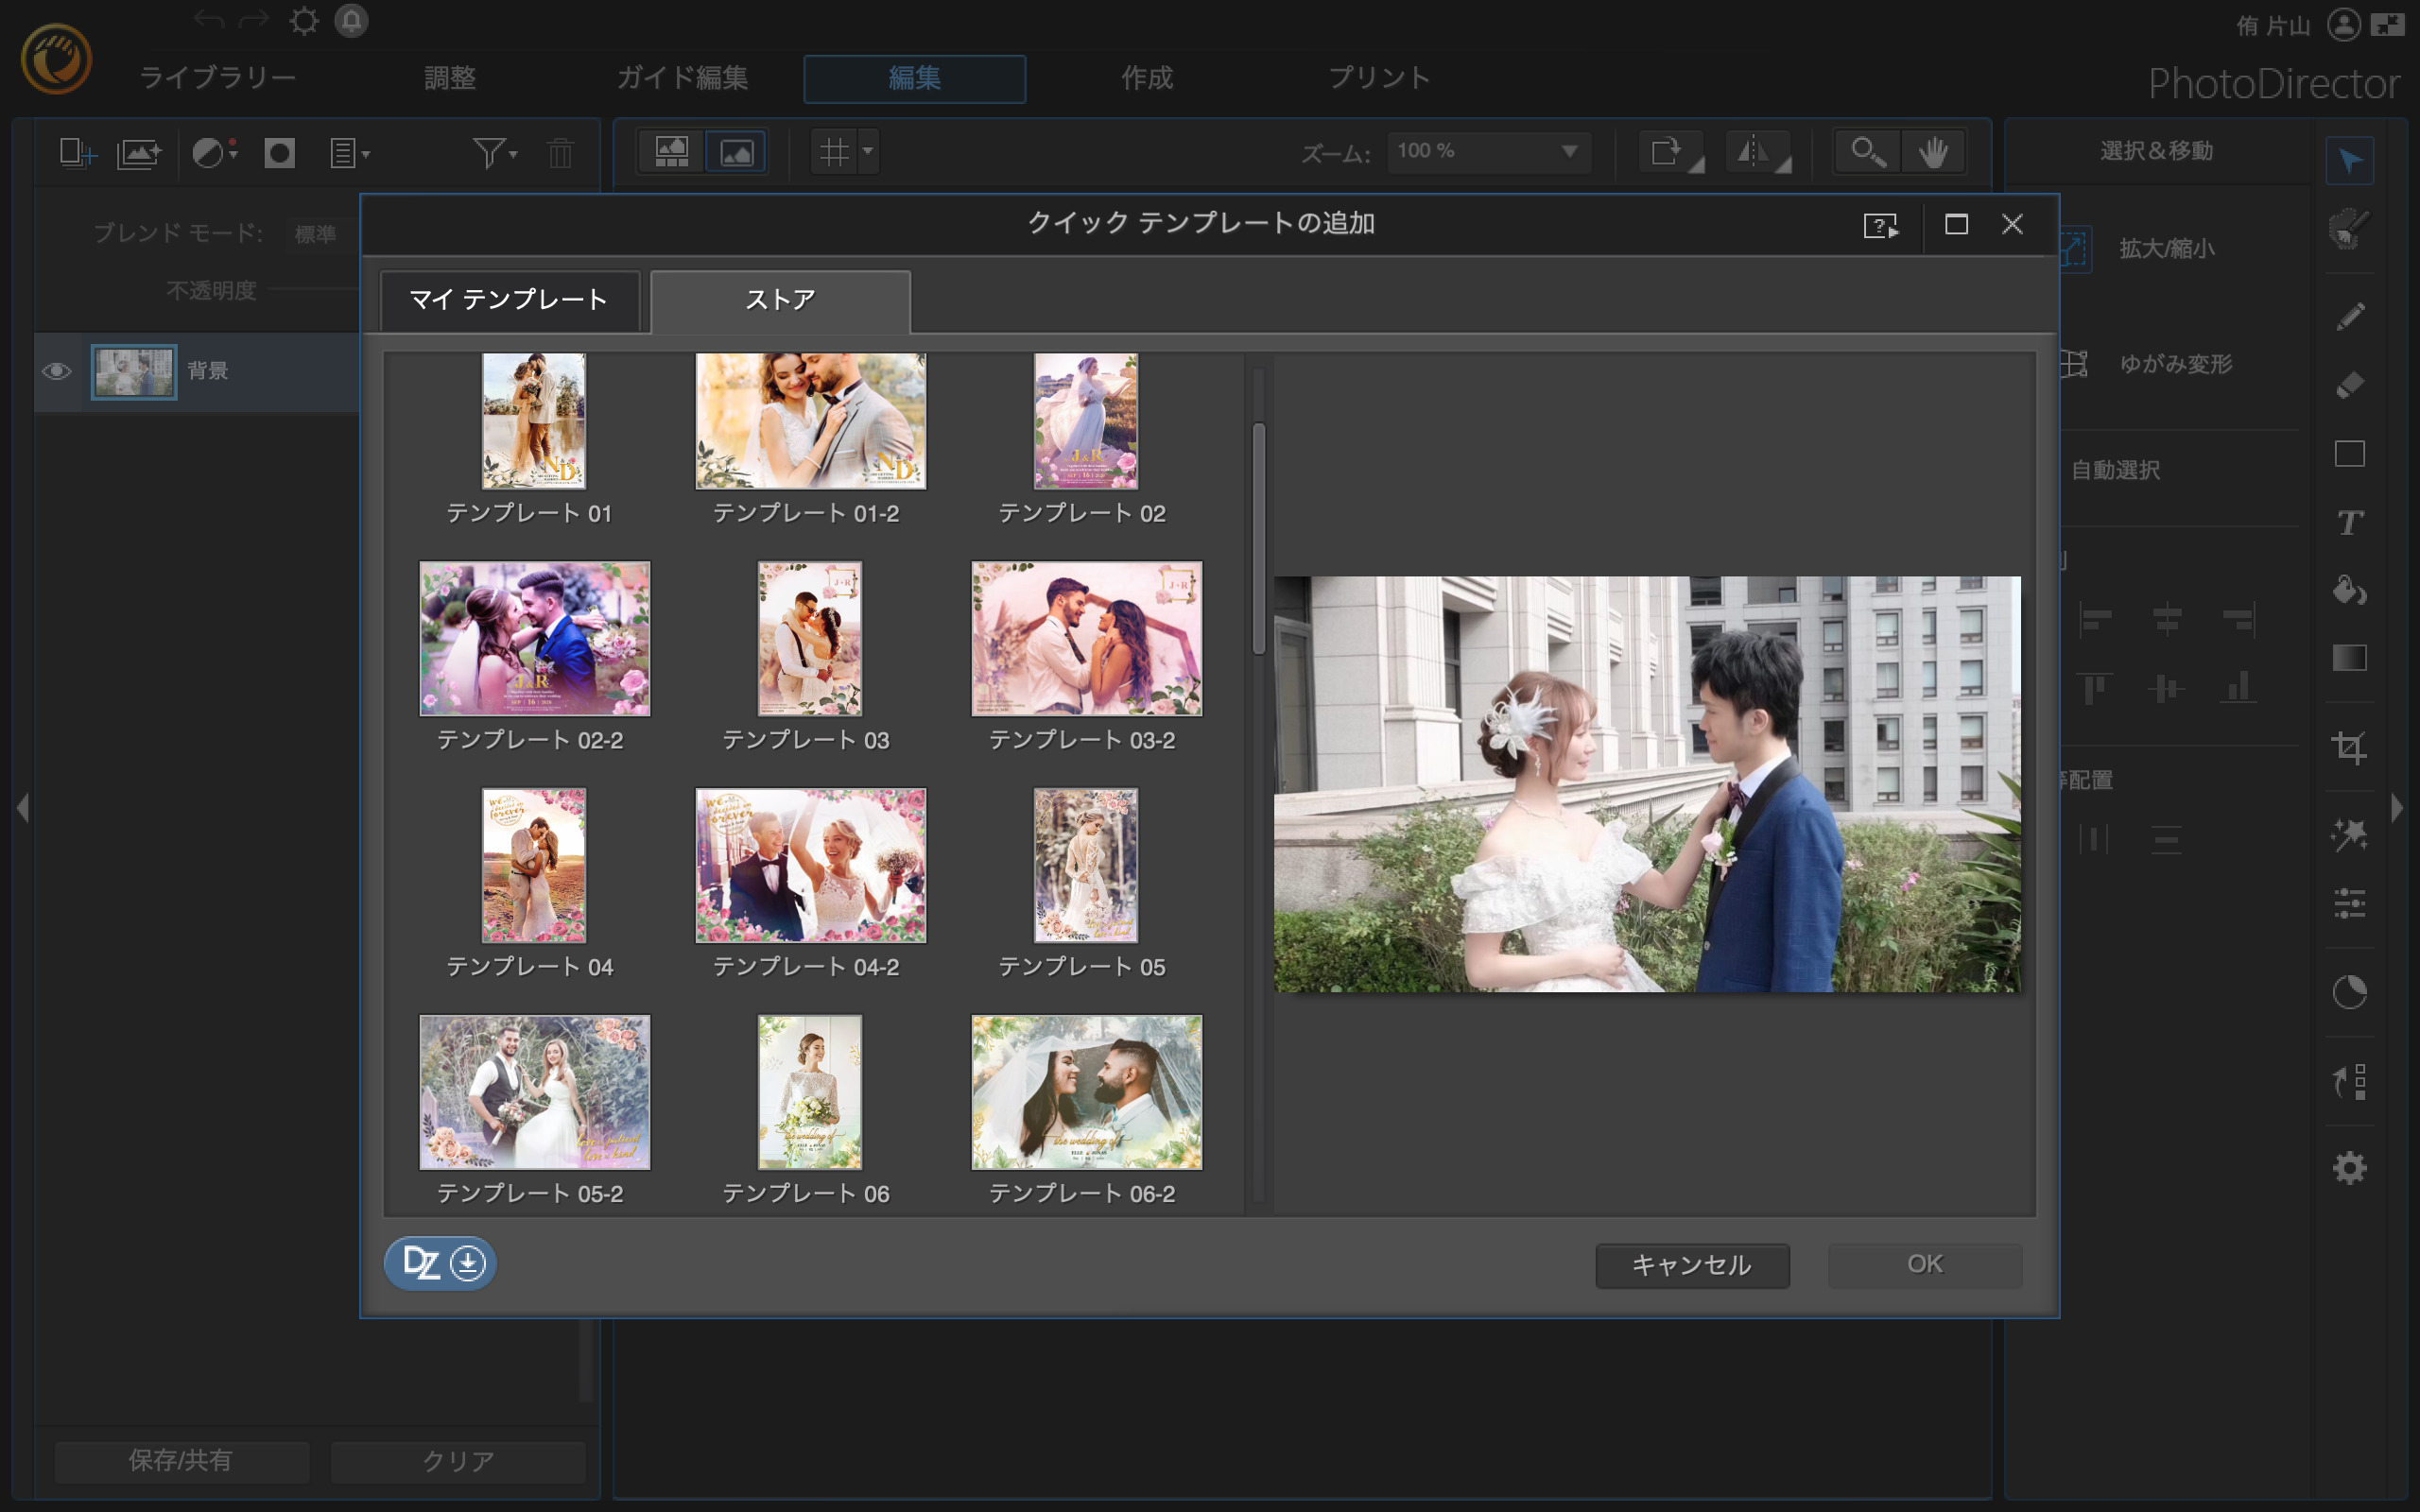Viewport: 2420px width, 1512px height.
Task: Open the ズーム 100 % dropdown
Action: (x=1568, y=151)
